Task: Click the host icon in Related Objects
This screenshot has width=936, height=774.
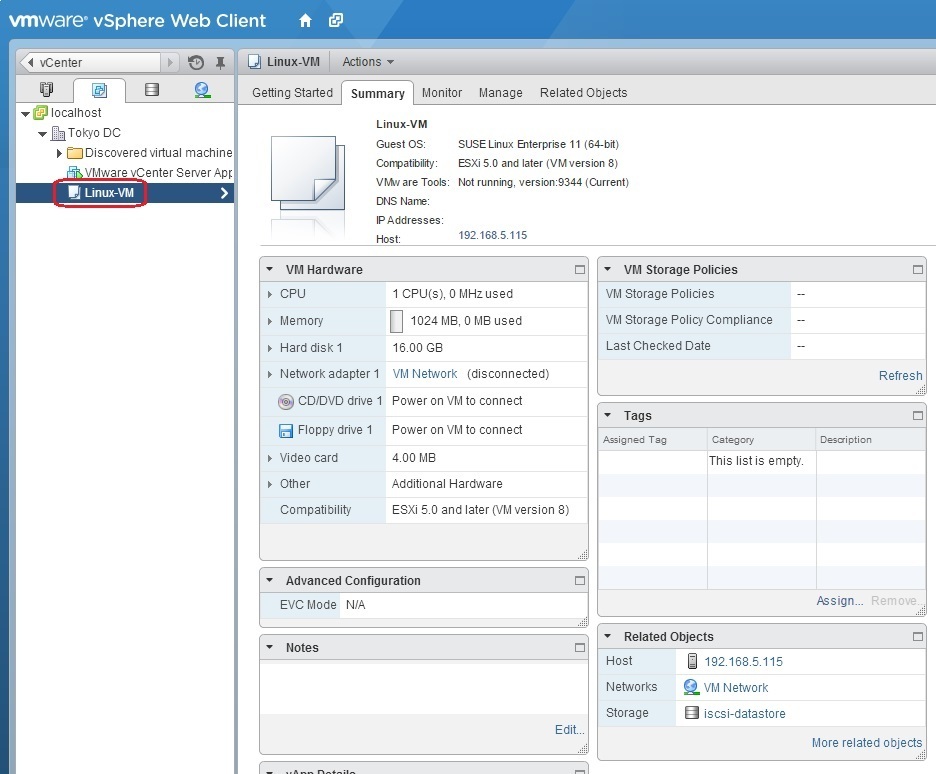Action: (692, 661)
